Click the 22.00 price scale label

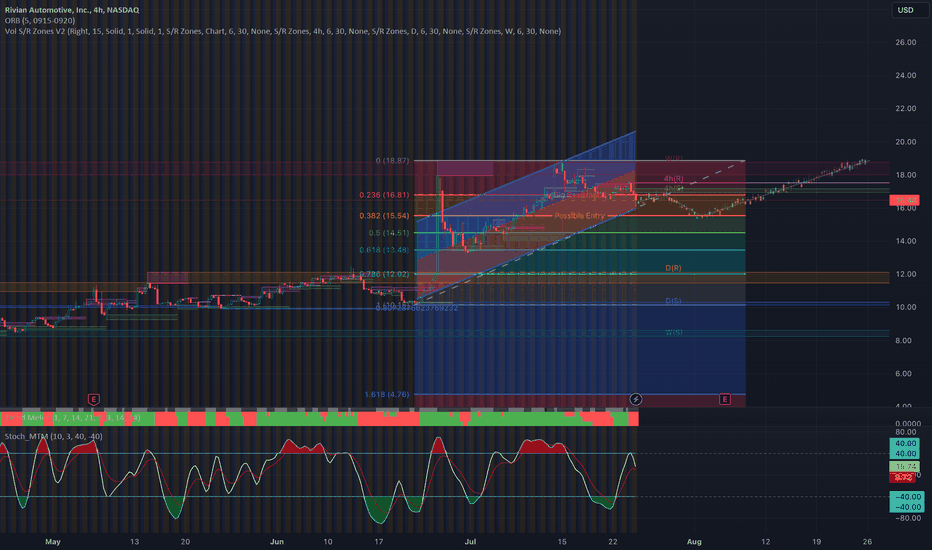[x=905, y=108]
